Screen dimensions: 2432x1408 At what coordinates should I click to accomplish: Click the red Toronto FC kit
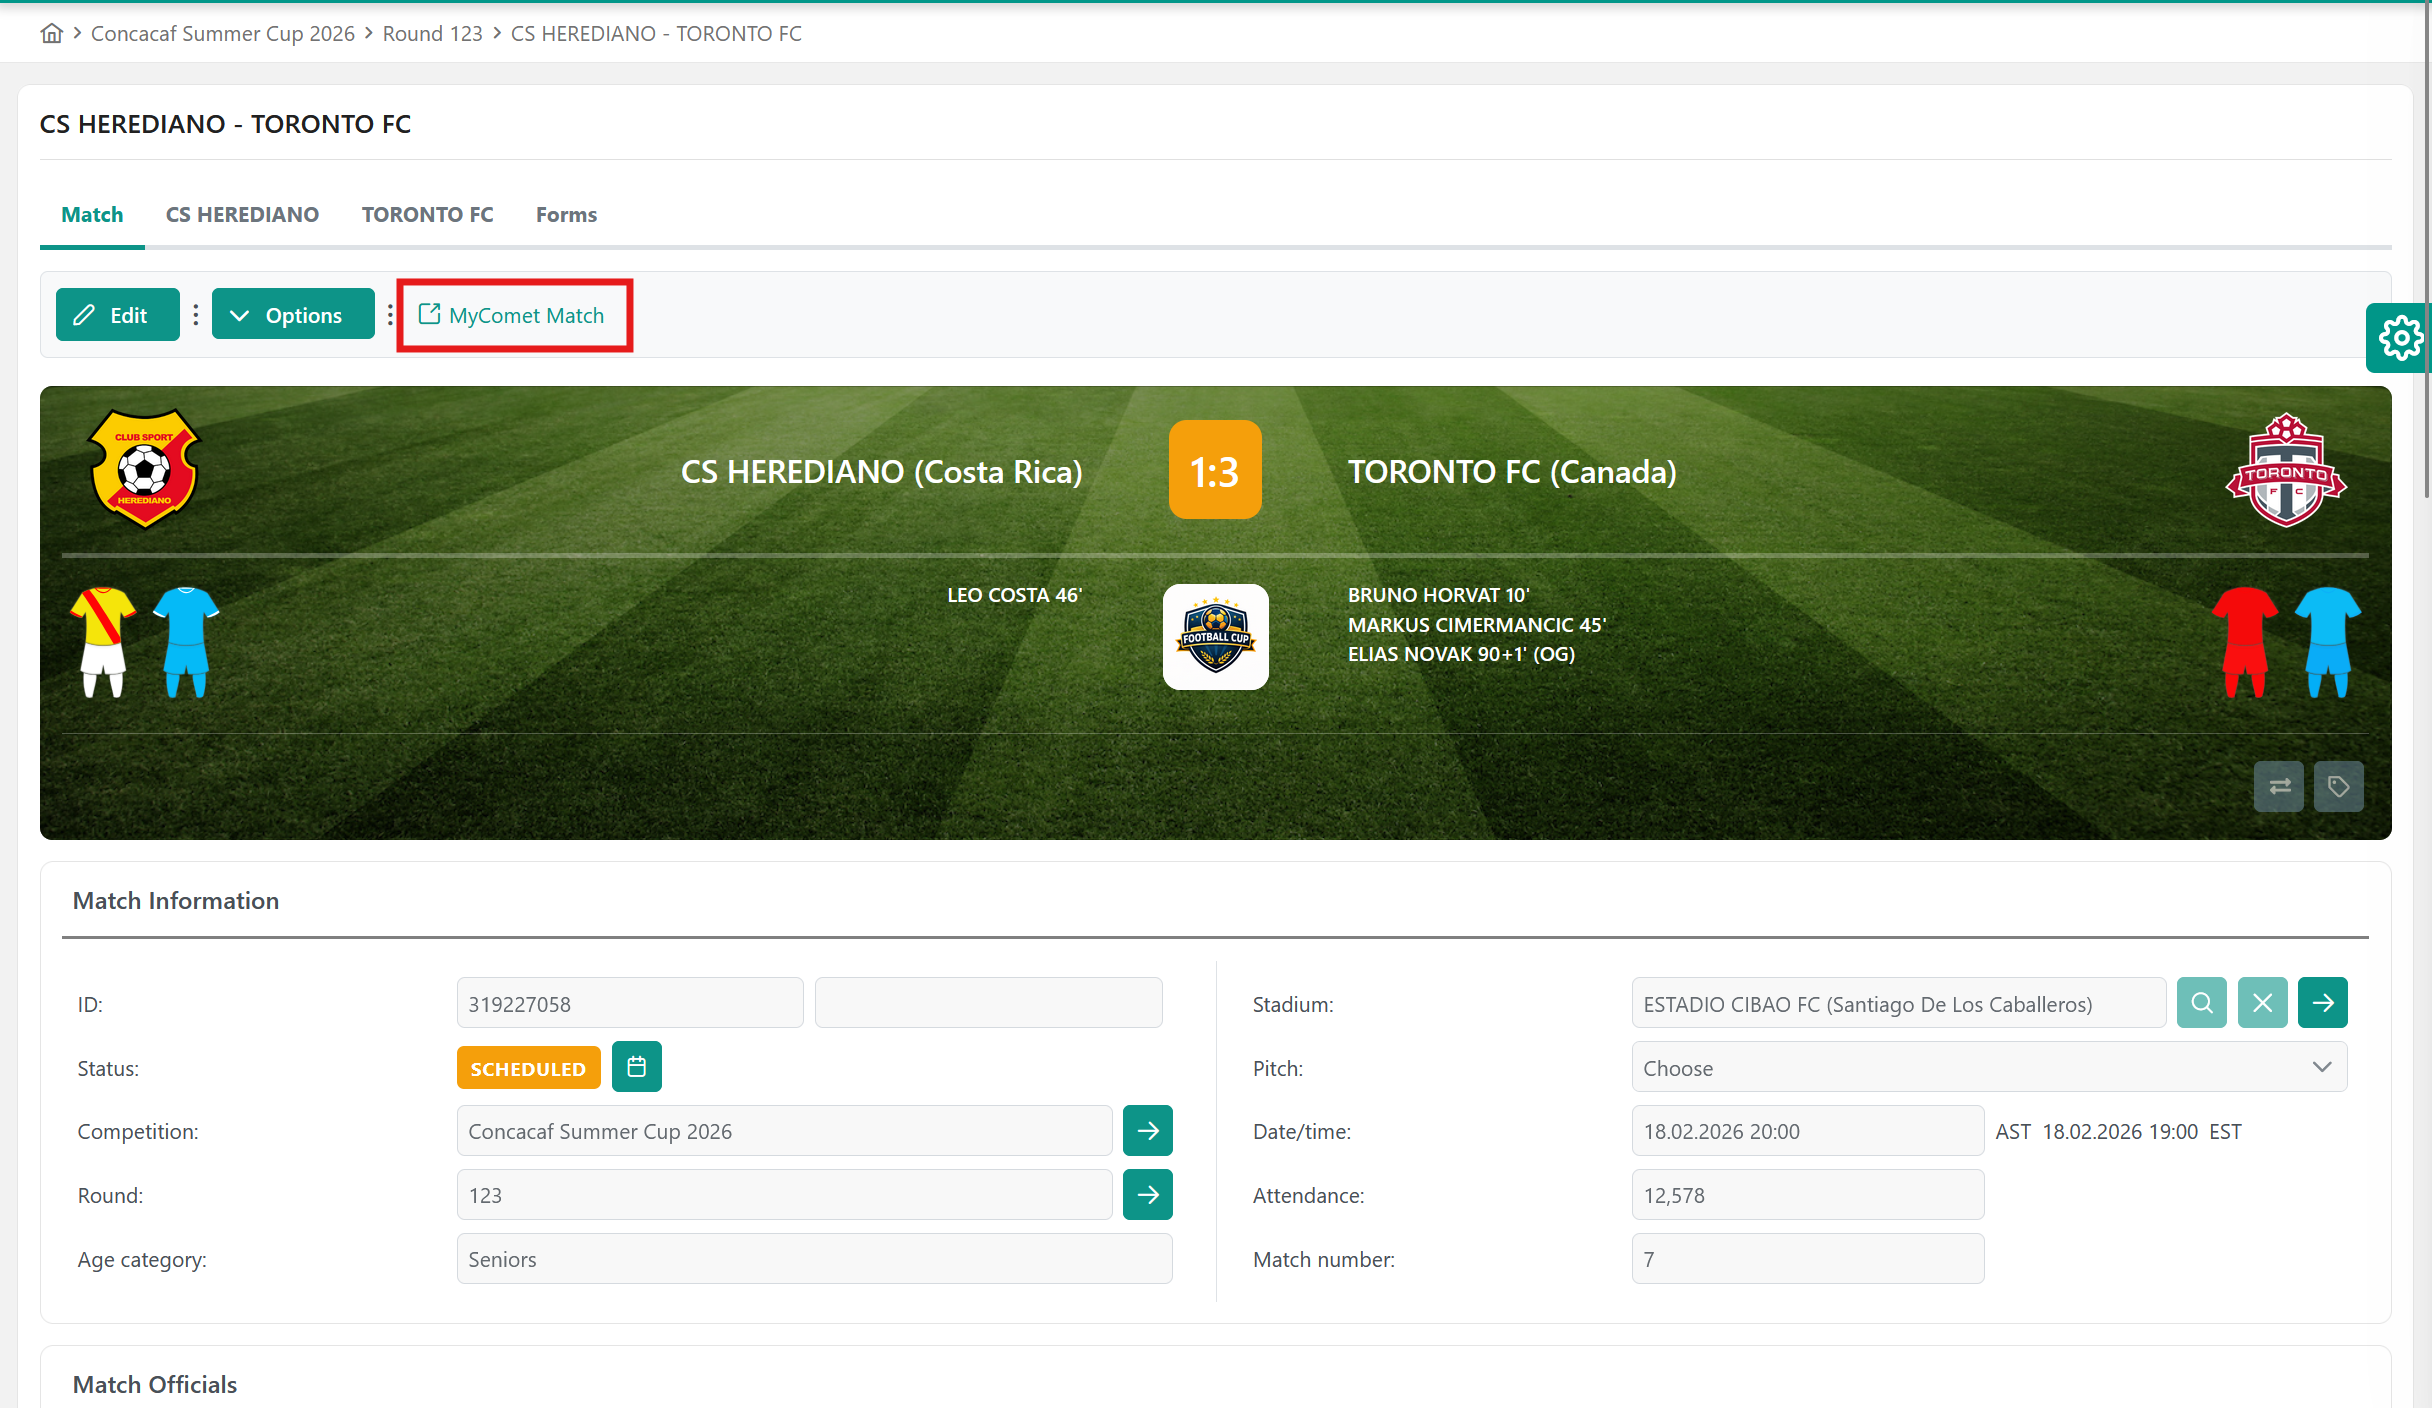click(x=2244, y=642)
